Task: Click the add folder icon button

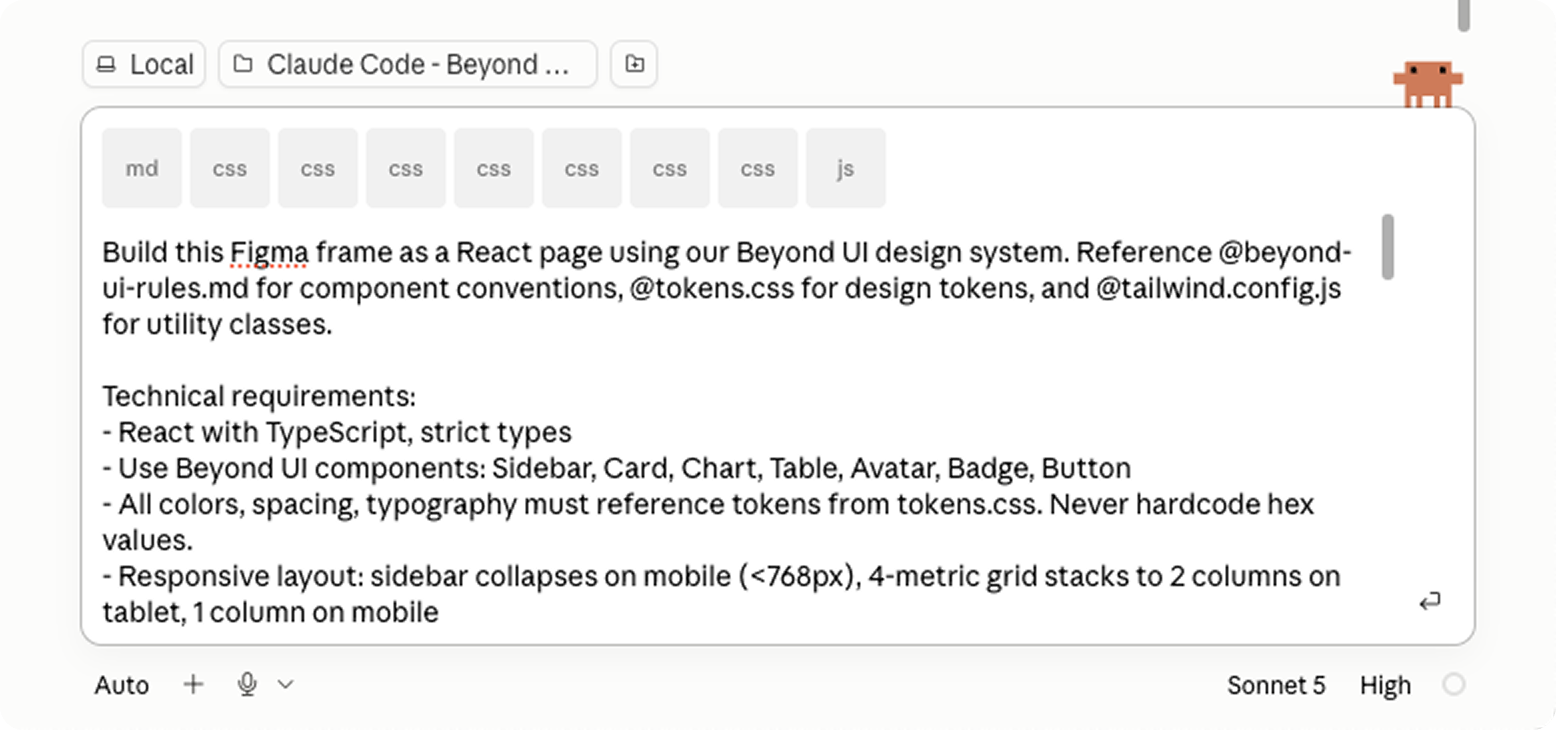Action: (x=634, y=65)
